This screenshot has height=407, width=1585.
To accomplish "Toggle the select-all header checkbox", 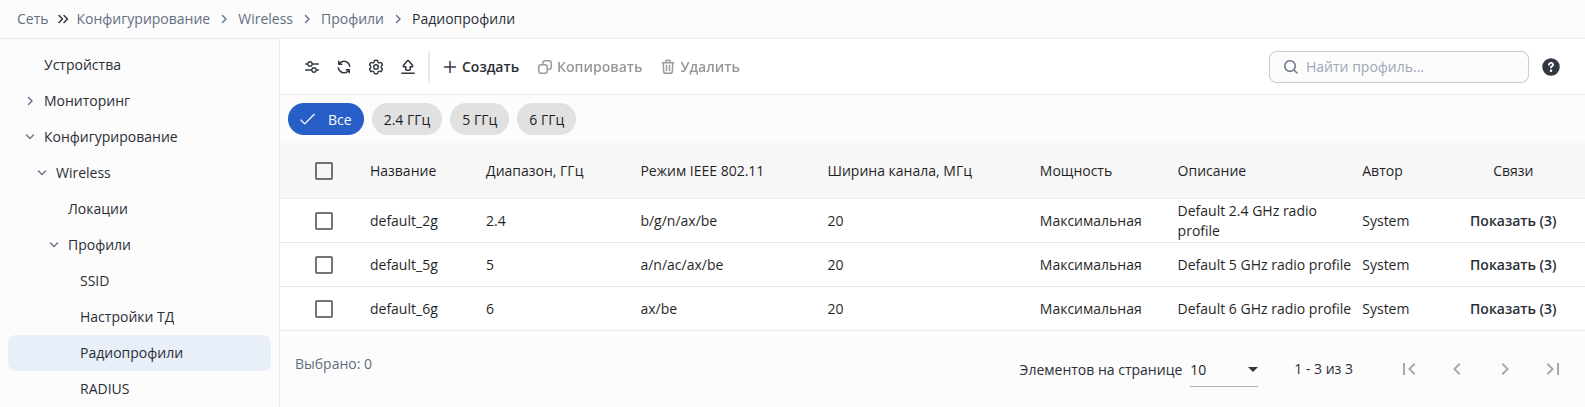I will pyautogui.click(x=324, y=171).
